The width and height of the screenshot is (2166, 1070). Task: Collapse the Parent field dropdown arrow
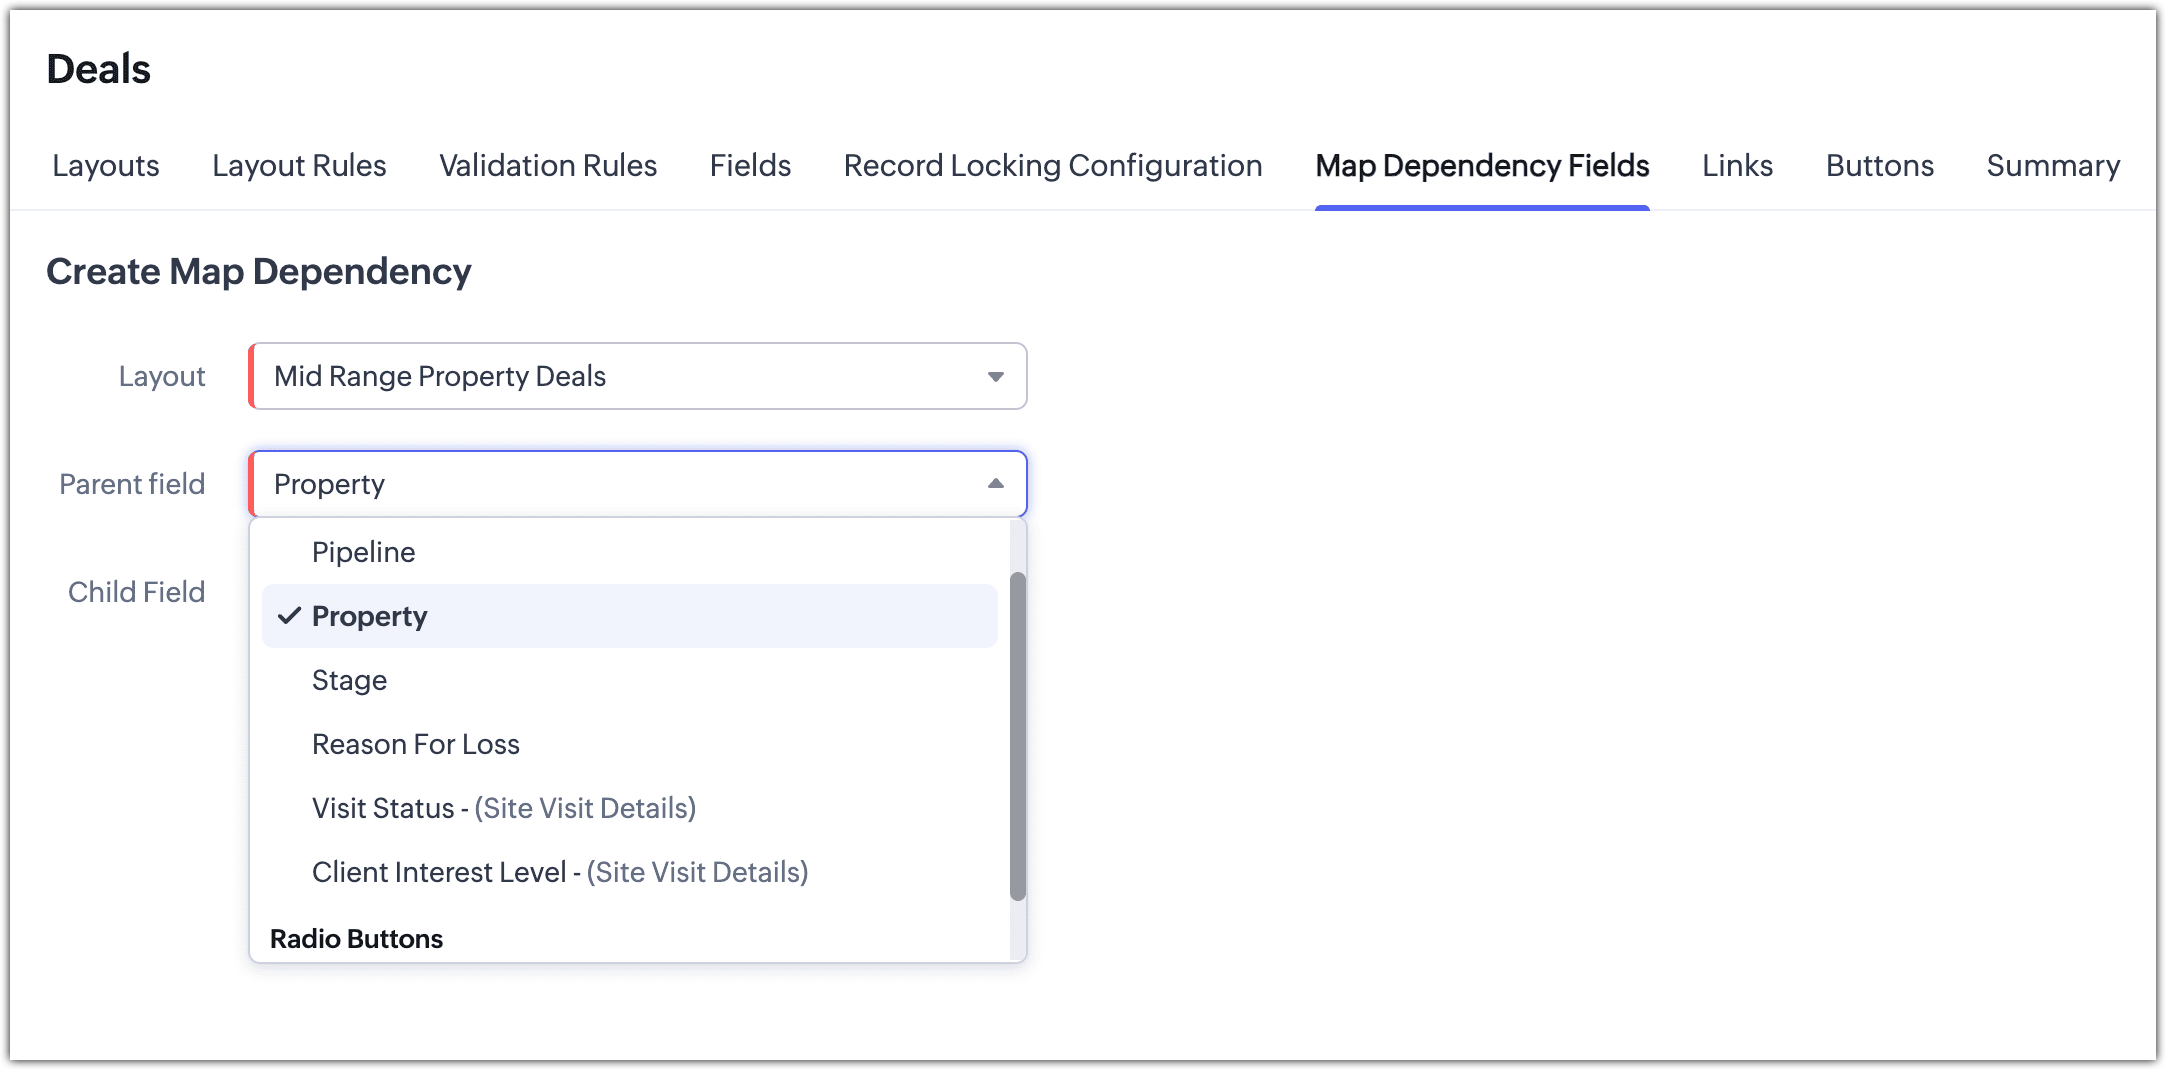coord(995,484)
